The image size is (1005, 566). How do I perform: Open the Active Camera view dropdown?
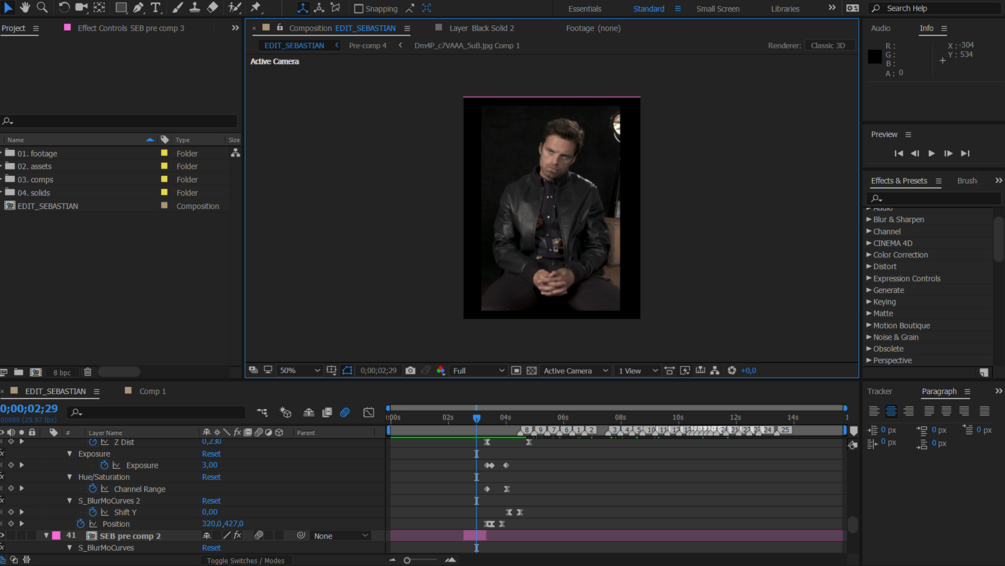tap(575, 370)
